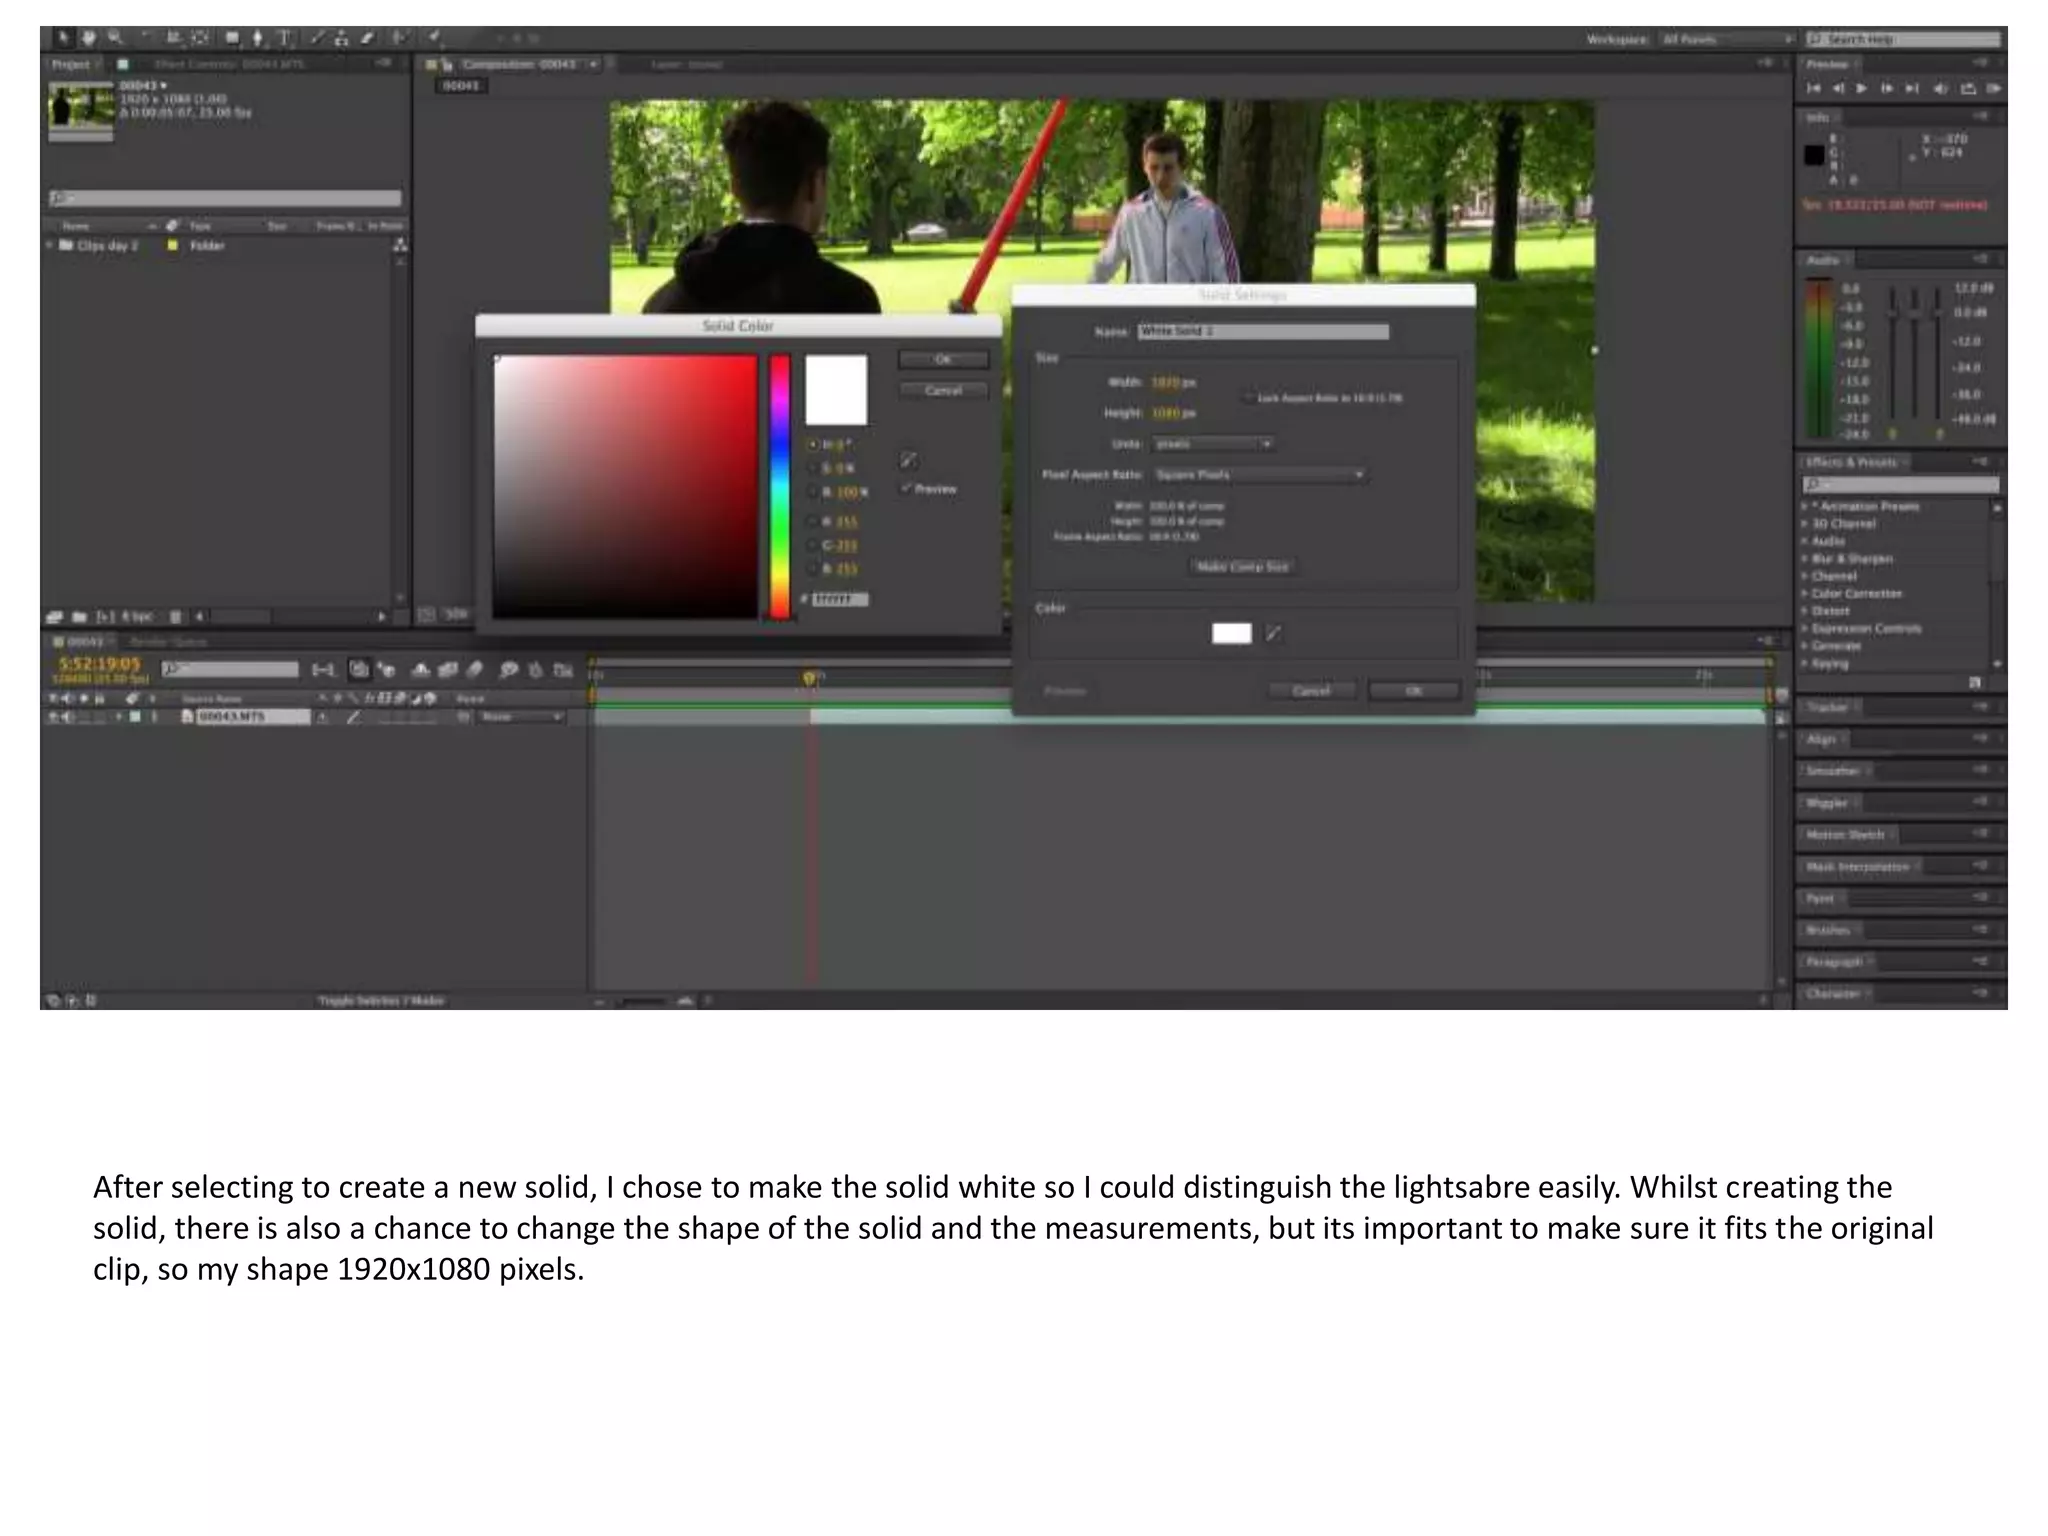Toggle Preview checkbox in Solid Color dialog

click(907, 488)
